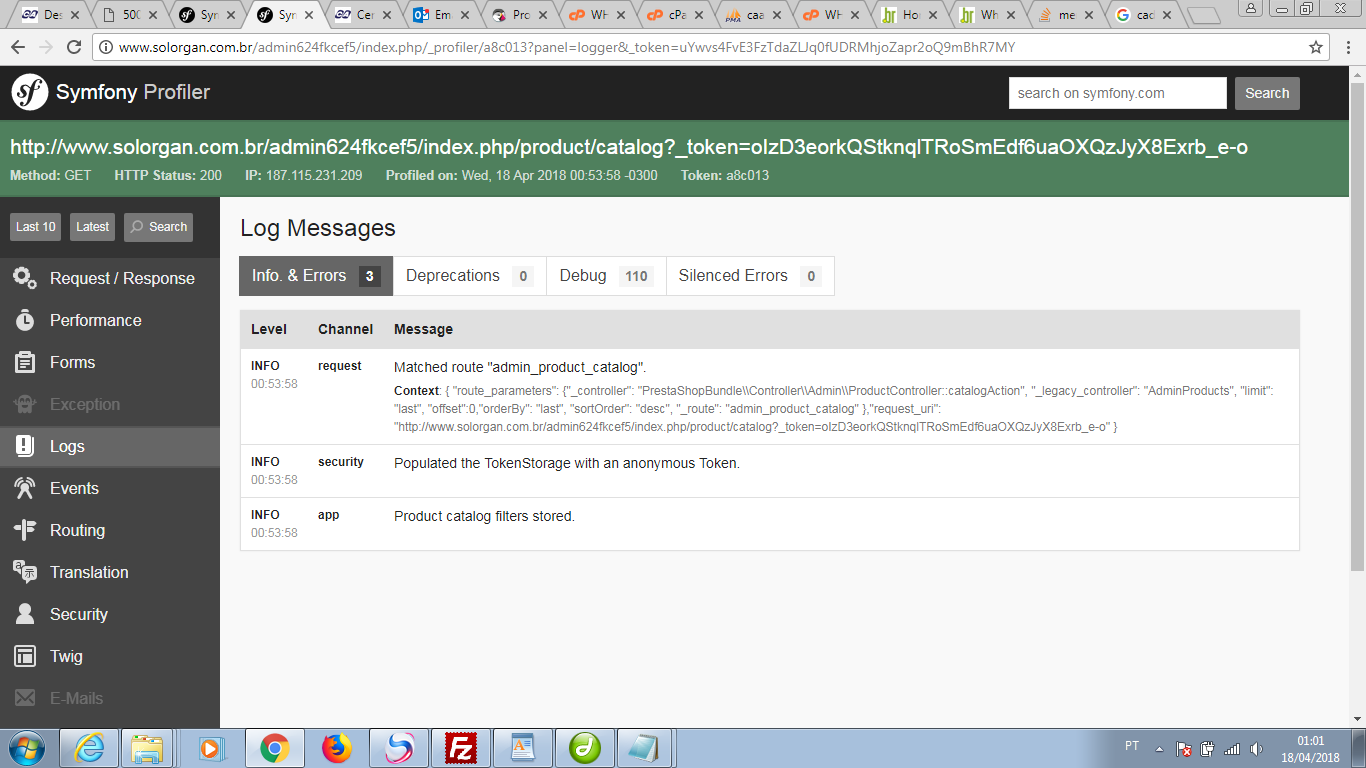The height and width of the screenshot is (768, 1366).
Task: Click the Last 10 button
Action: (36, 227)
